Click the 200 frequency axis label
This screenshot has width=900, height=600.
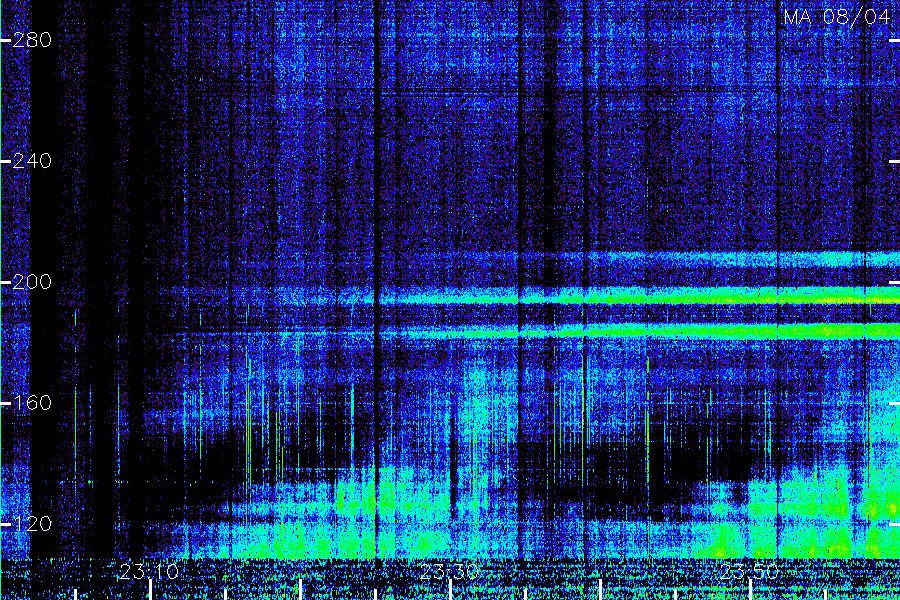click(x=32, y=282)
